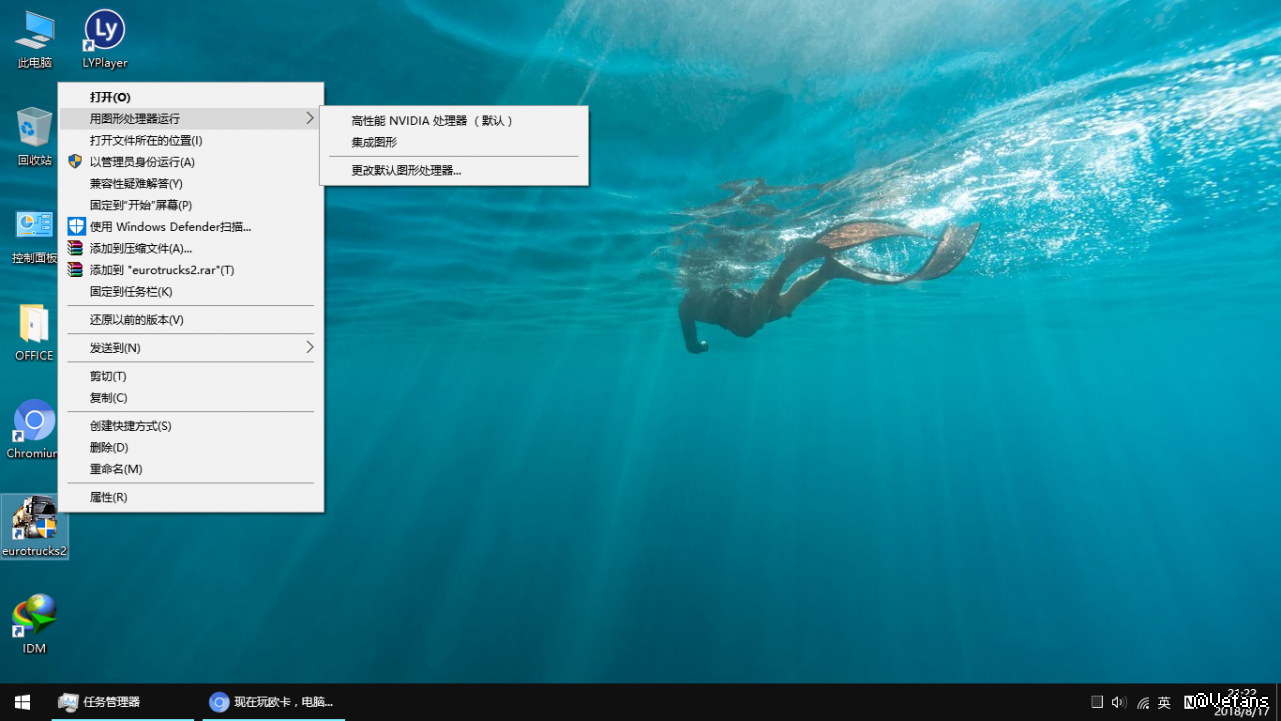Viewport: 1281px width, 721px height.
Task: Open the network Wi-Fi tray icon
Action: click(x=1142, y=703)
